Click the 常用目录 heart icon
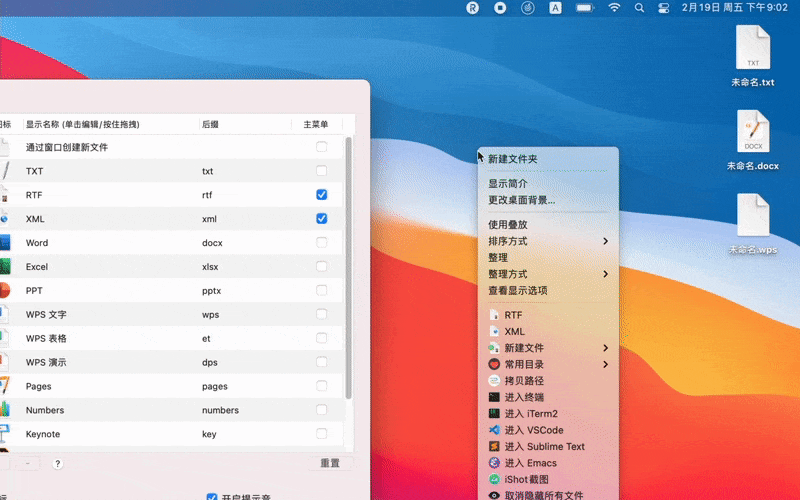Viewport: 800px width, 500px height. (x=494, y=364)
